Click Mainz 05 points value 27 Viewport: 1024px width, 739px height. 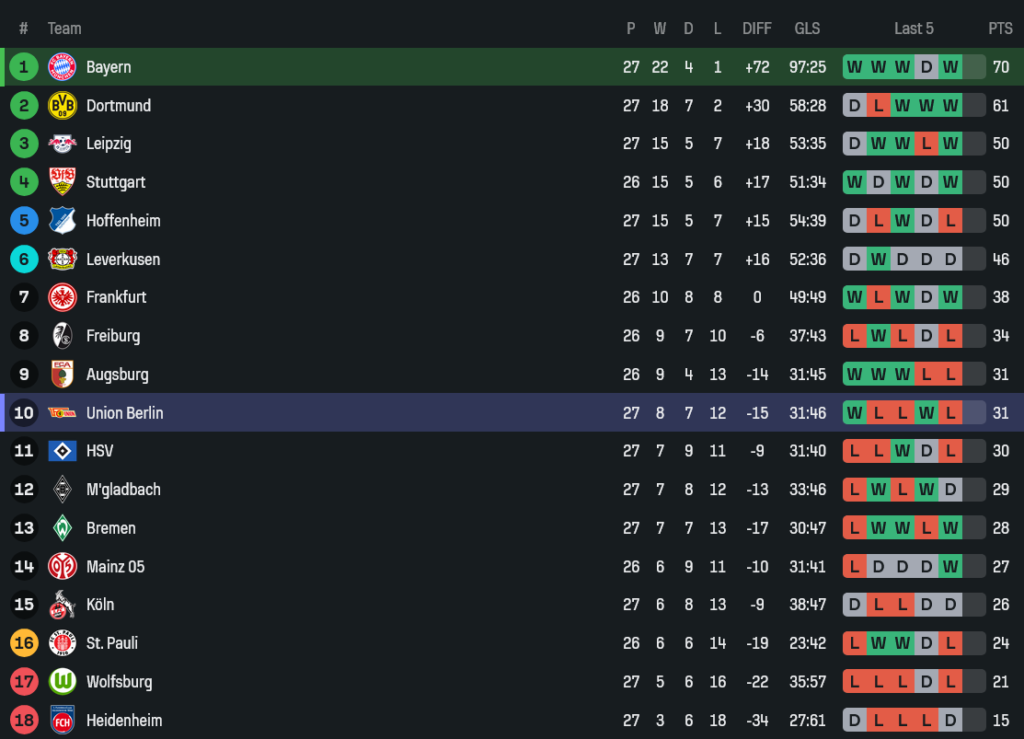pyautogui.click(x=1000, y=567)
